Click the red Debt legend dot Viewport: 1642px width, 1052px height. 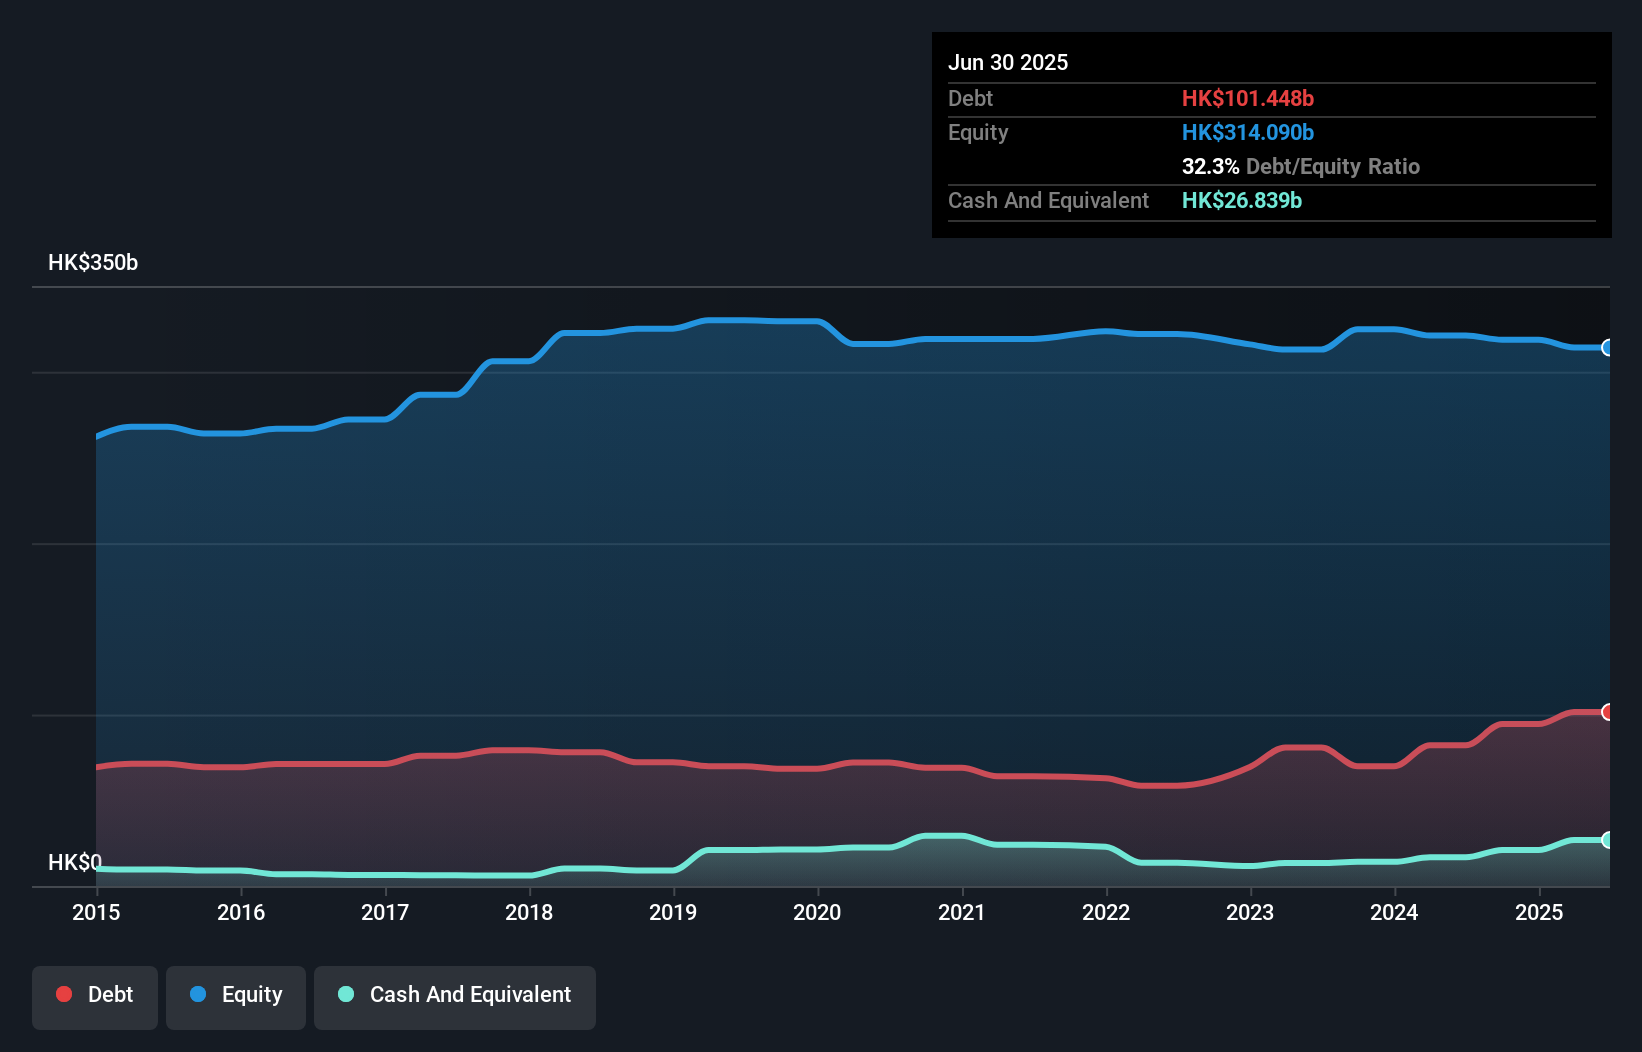[64, 994]
